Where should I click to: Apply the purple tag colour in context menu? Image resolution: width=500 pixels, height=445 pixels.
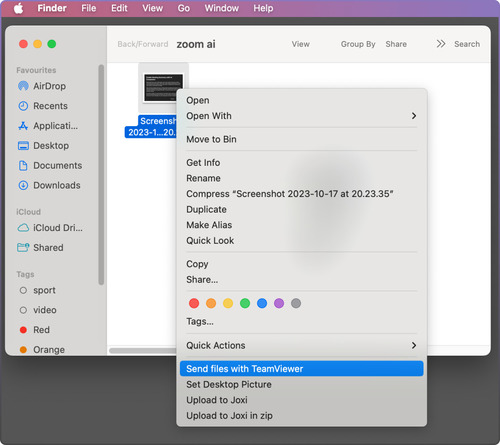click(x=279, y=303)
